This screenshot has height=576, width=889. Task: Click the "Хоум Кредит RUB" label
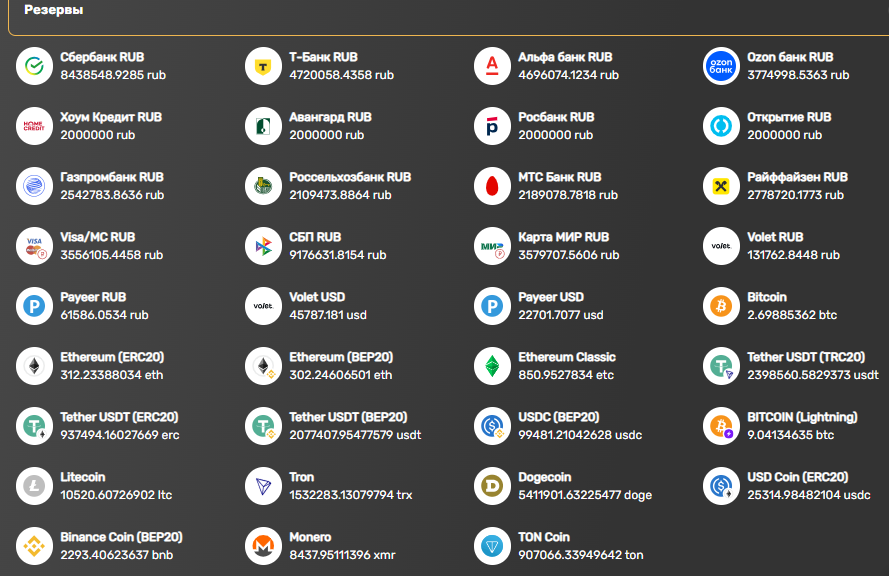click(x=111, y=117)
